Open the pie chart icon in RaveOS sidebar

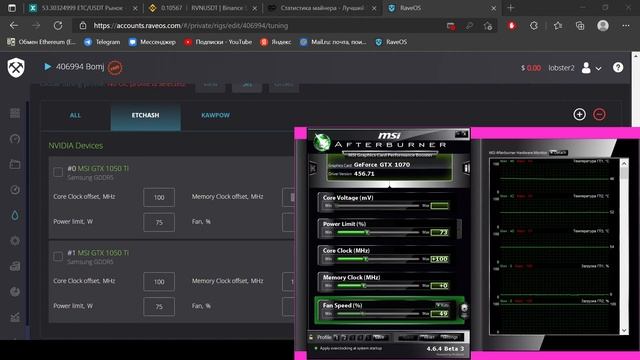click(15, 291)
